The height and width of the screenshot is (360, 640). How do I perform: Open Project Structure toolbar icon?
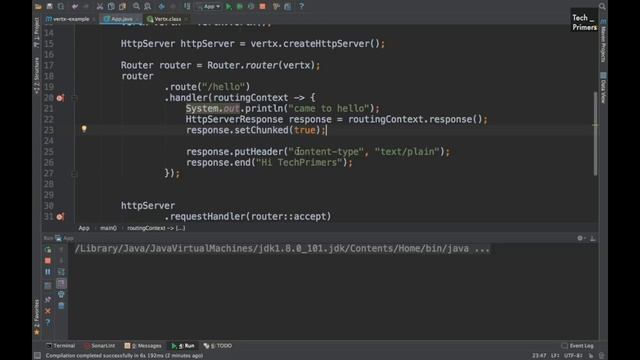coord(288,7)
